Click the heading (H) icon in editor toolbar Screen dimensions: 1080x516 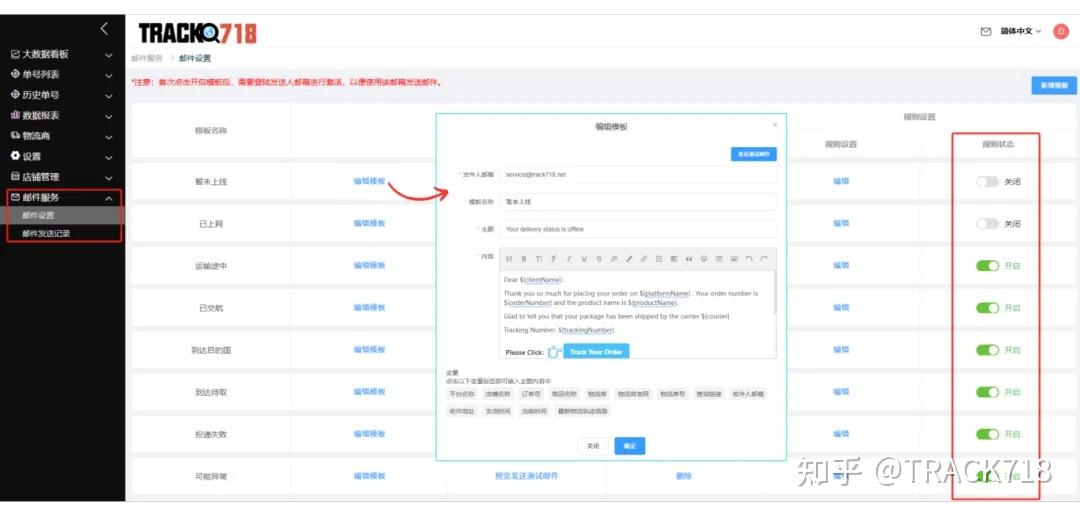tap(508, 259)
